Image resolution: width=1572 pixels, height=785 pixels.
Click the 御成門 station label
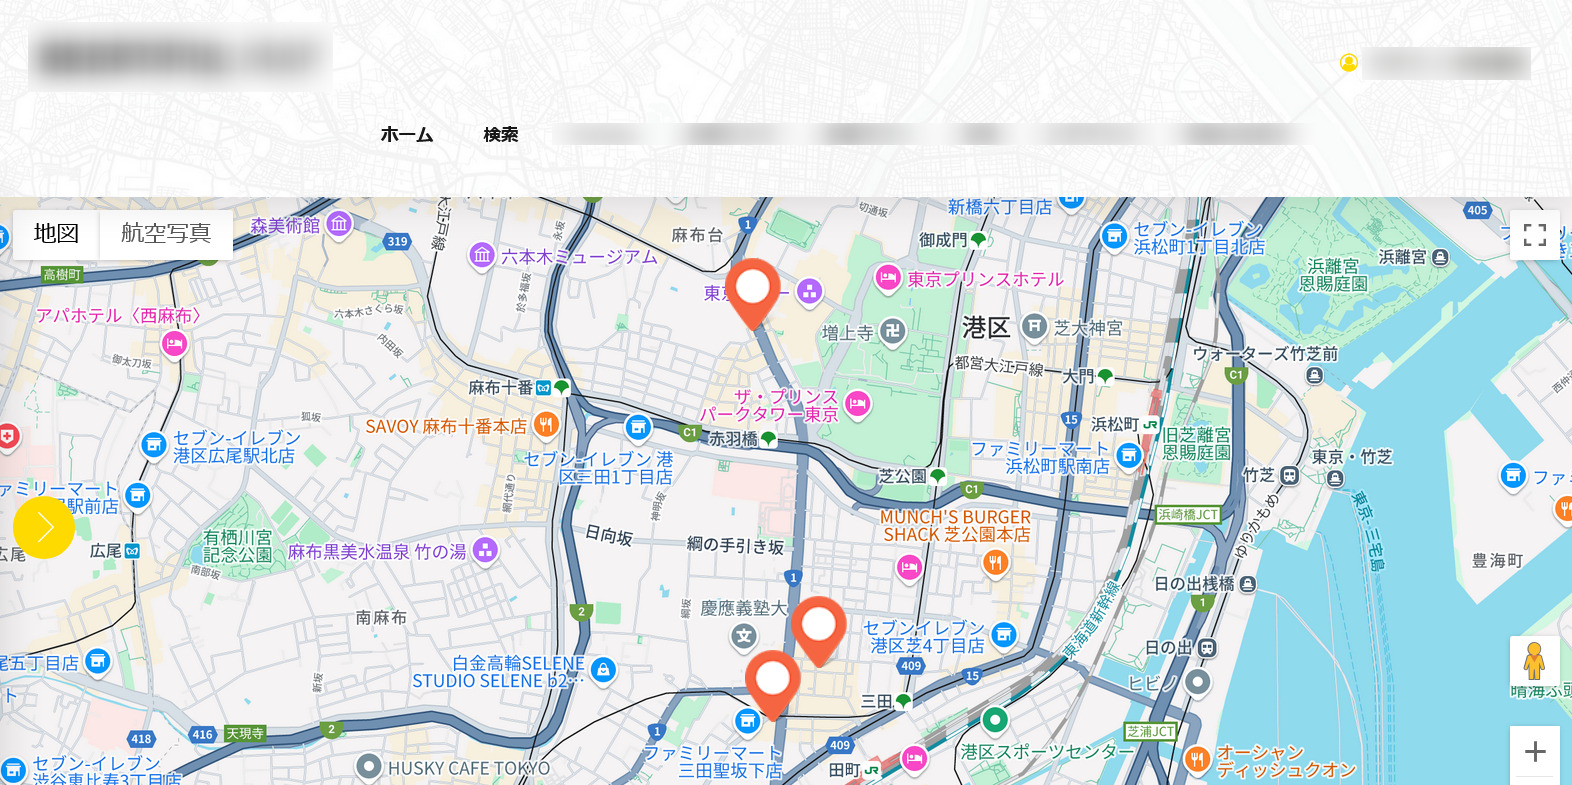point(943,240)
